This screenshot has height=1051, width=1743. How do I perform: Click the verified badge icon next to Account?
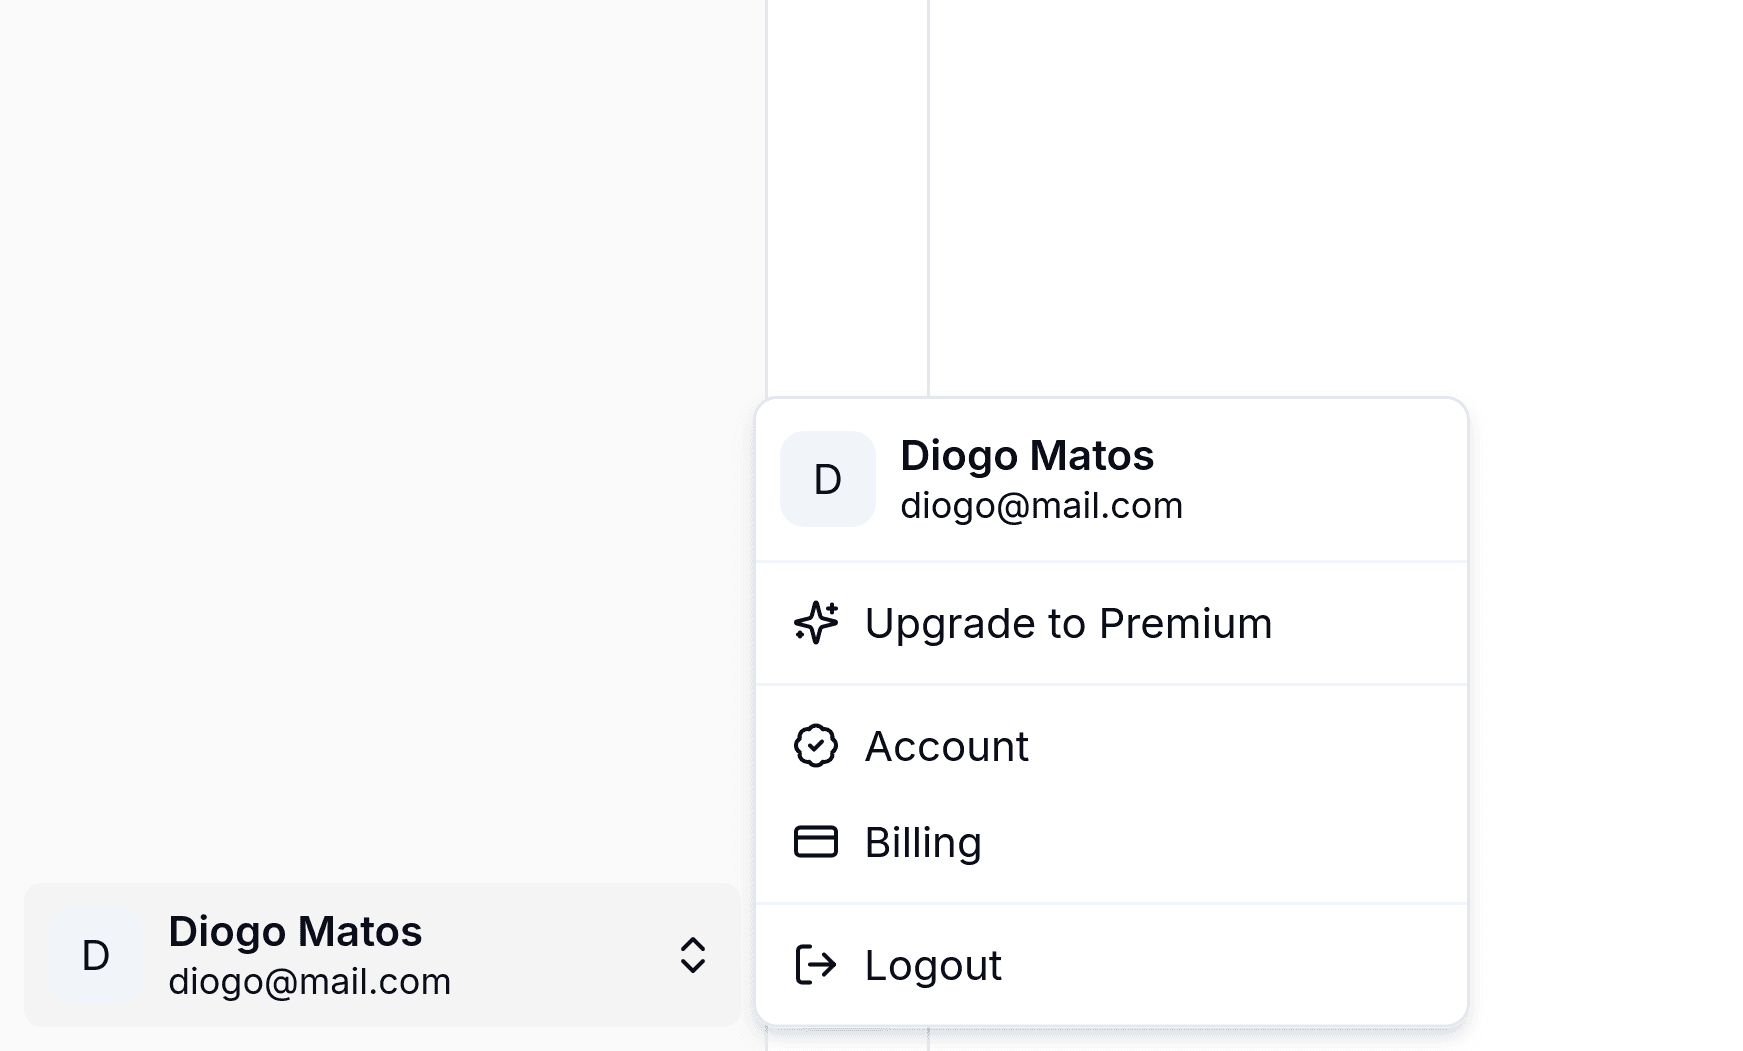click(x=816, y=746)
